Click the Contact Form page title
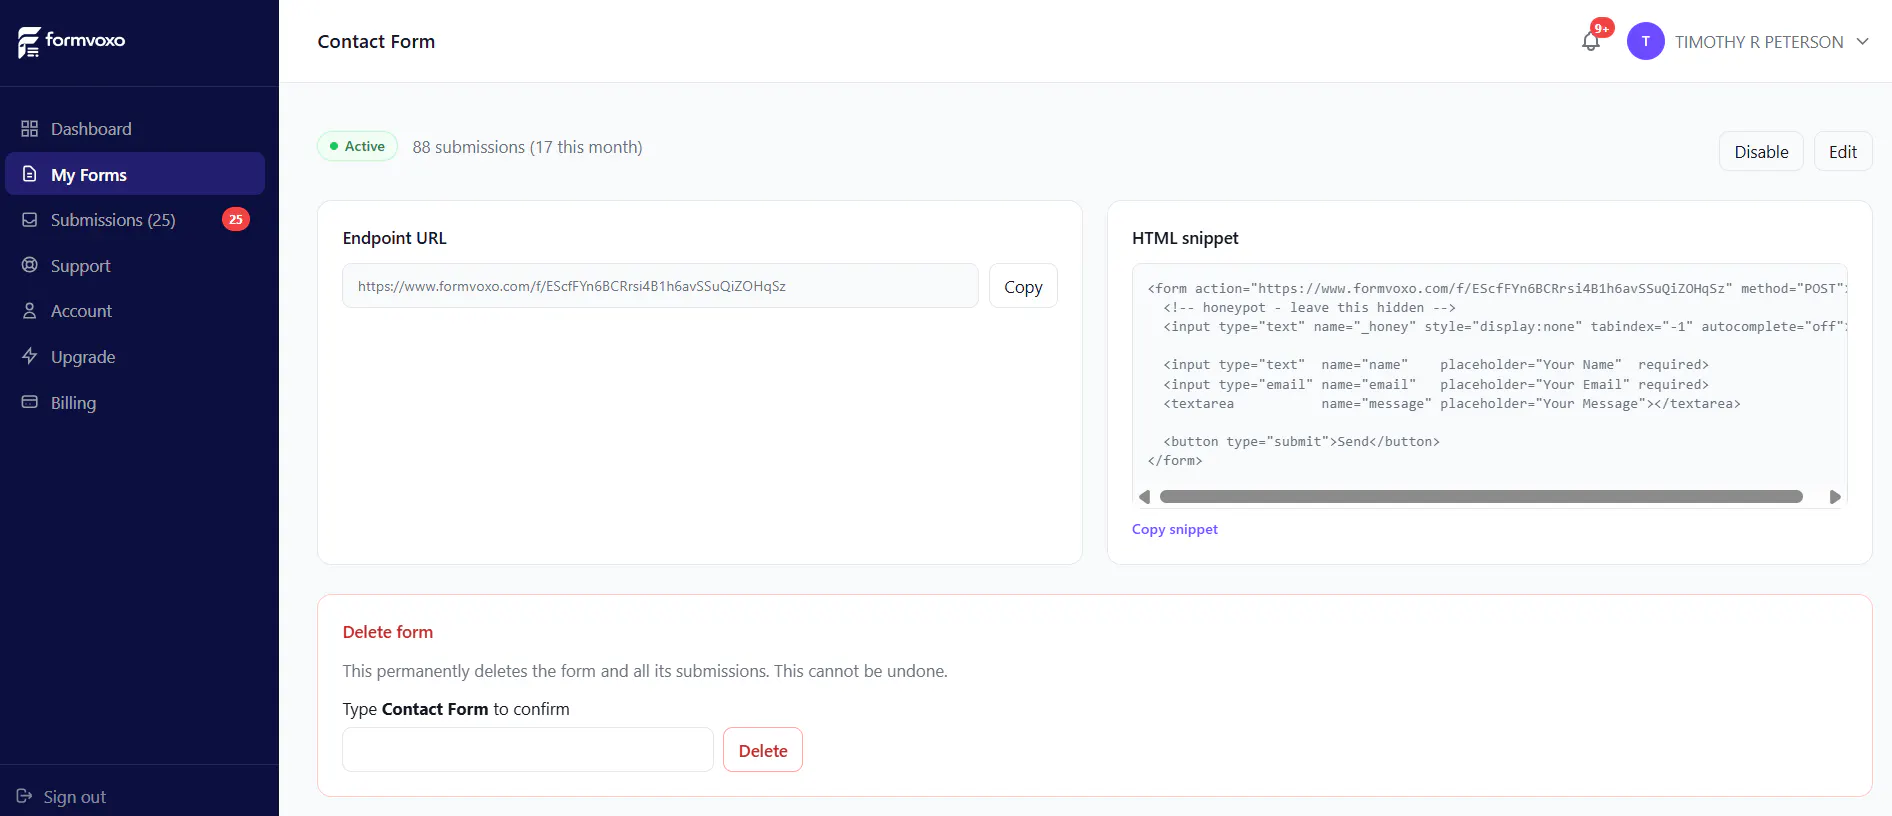1892x816 pixels. 376,41
